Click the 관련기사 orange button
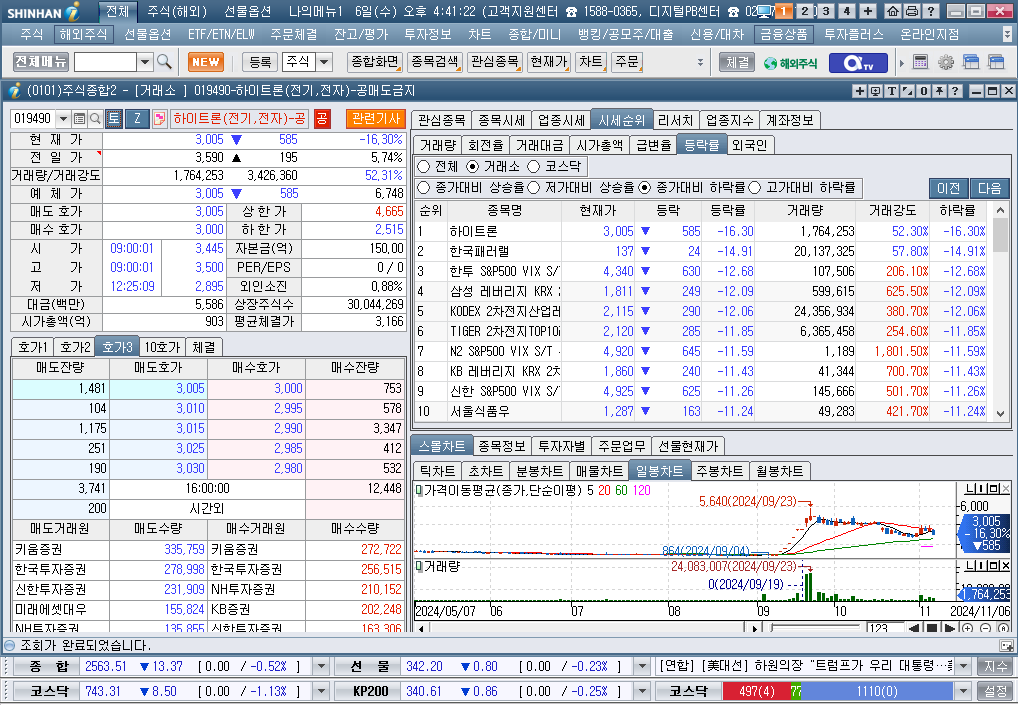The height and width of the screenshot is (705, 1018). [375, 119]
